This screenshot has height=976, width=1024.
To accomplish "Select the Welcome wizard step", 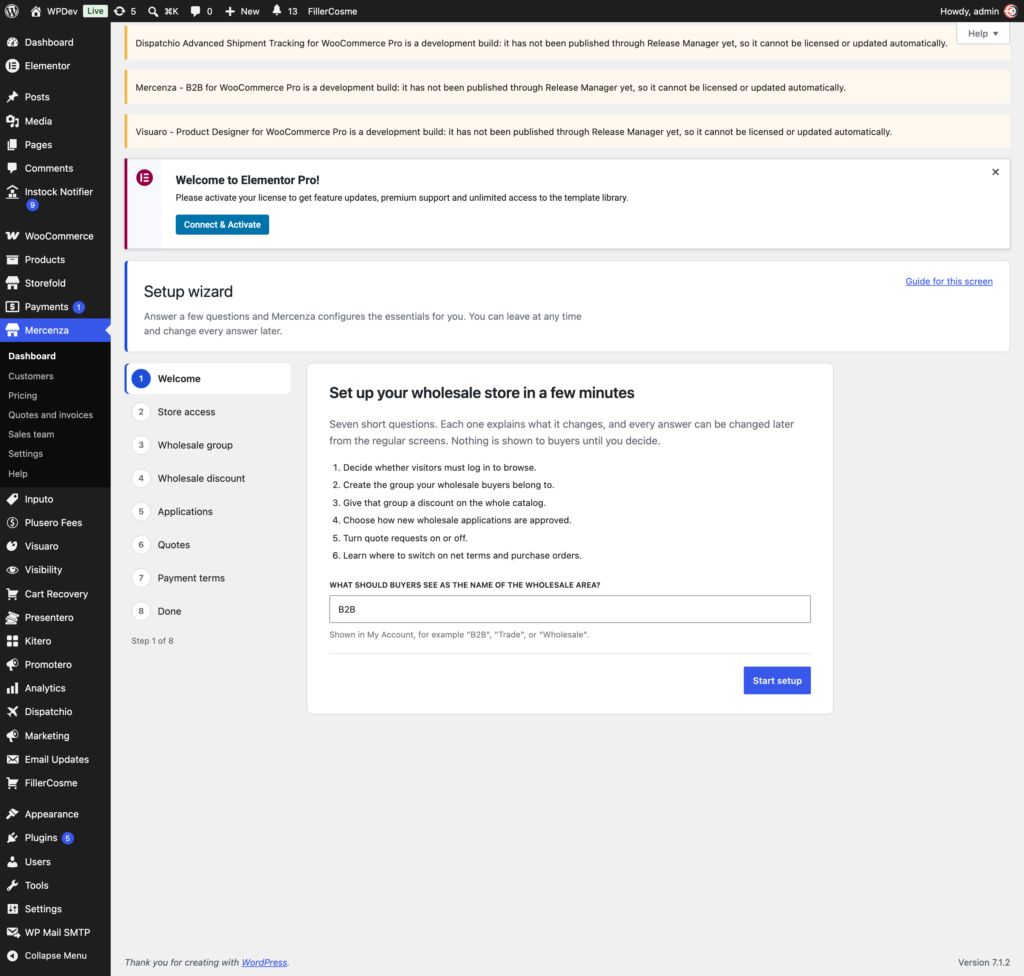I will click(208, 379).
